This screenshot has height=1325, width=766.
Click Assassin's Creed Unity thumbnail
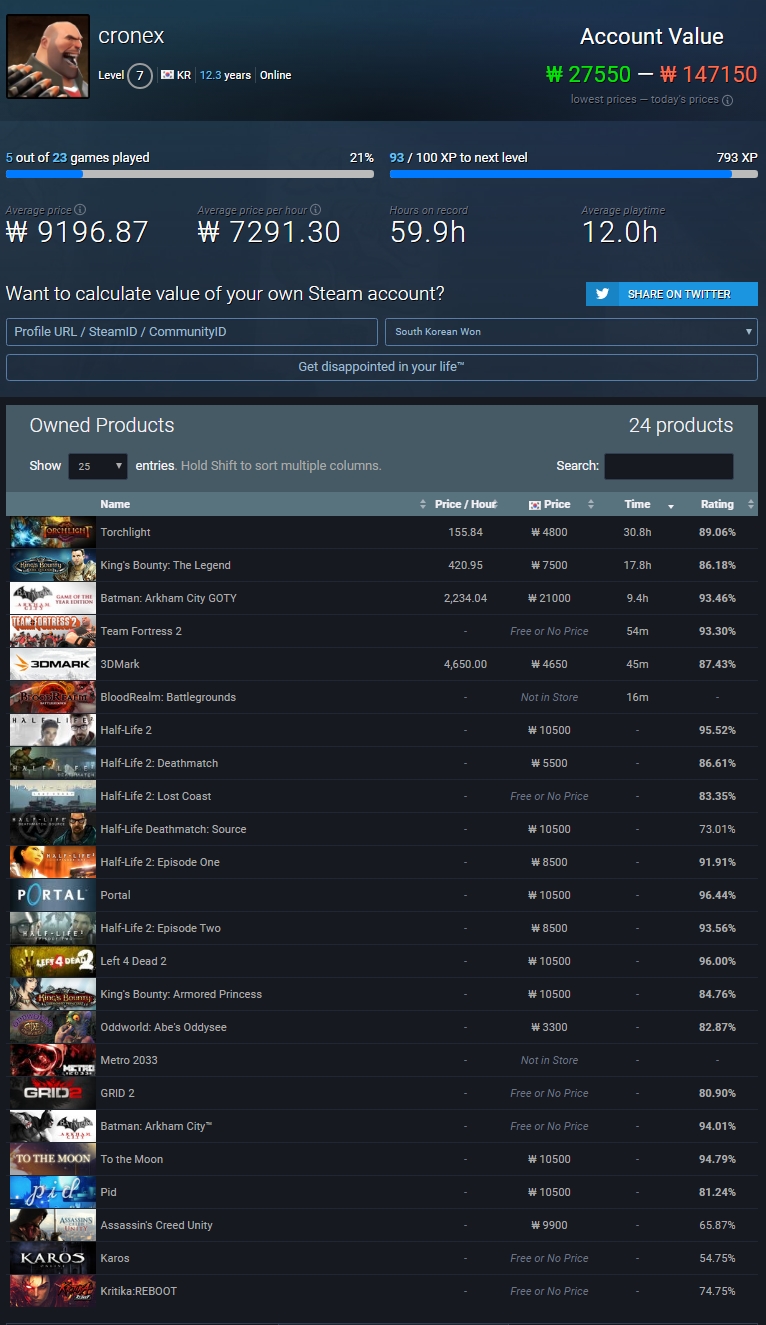coord(53,1225)
